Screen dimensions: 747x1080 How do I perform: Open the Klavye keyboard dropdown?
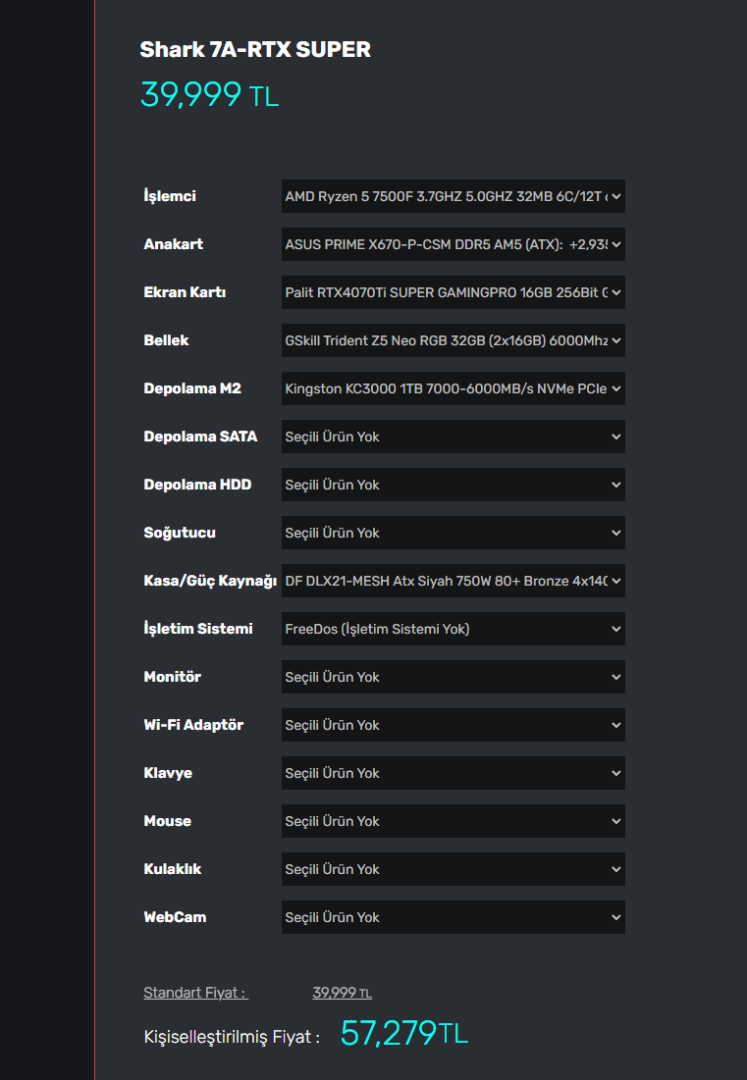tap(453, 772)
